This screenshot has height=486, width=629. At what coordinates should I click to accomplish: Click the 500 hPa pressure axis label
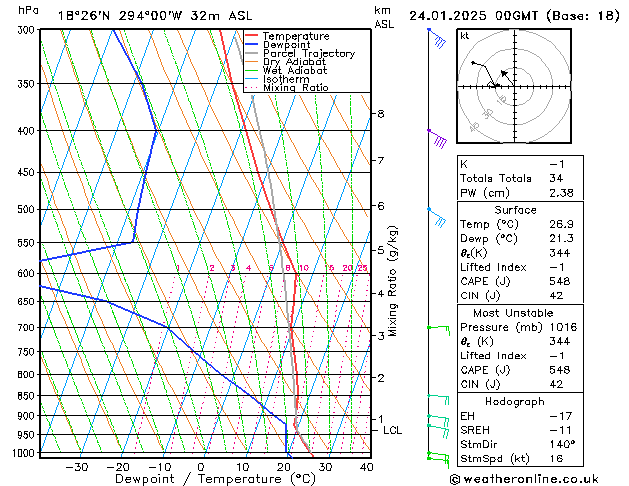(x=26, y=209)
